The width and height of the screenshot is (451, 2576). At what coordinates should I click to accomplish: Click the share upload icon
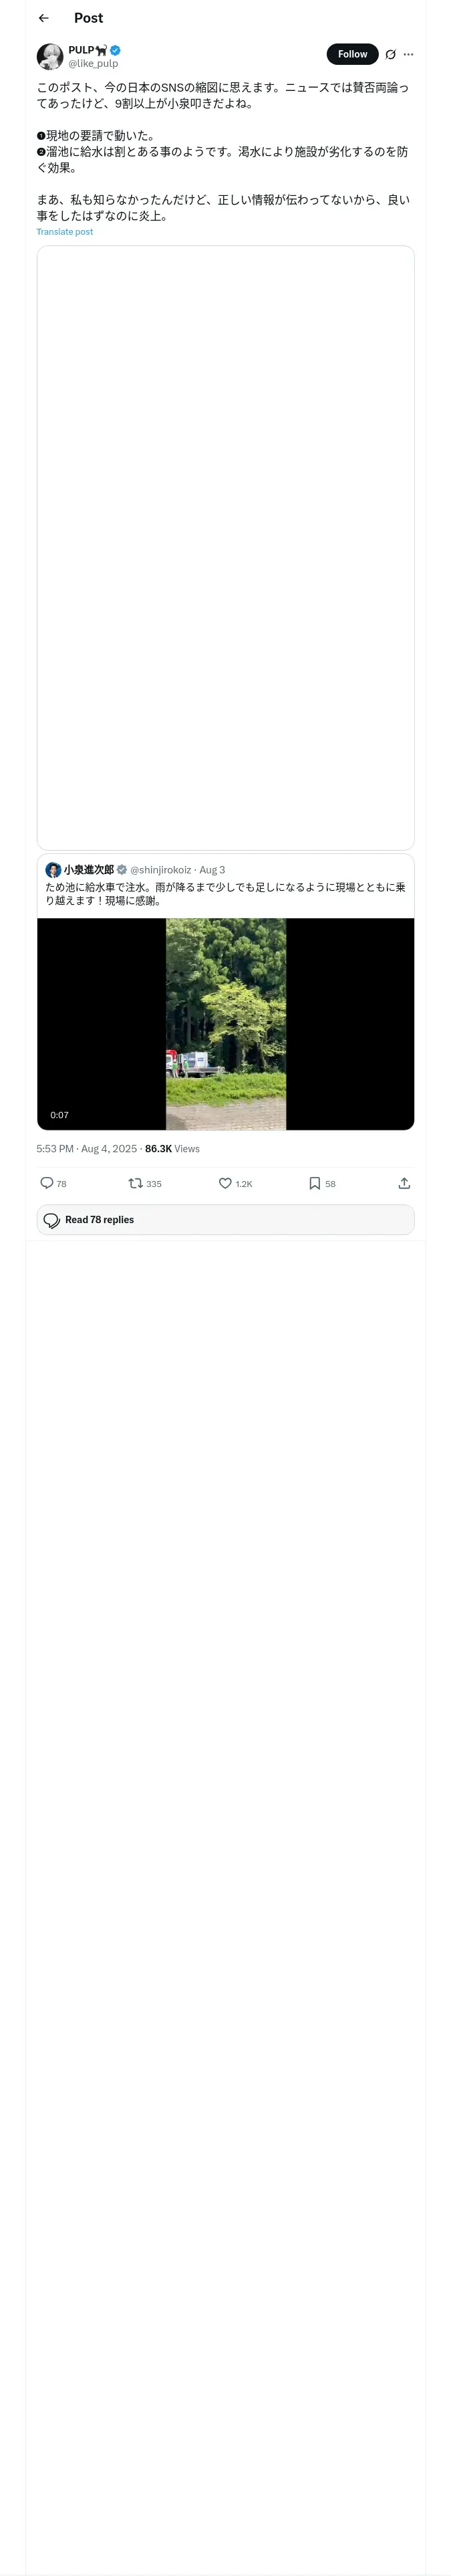point(404,1183)
